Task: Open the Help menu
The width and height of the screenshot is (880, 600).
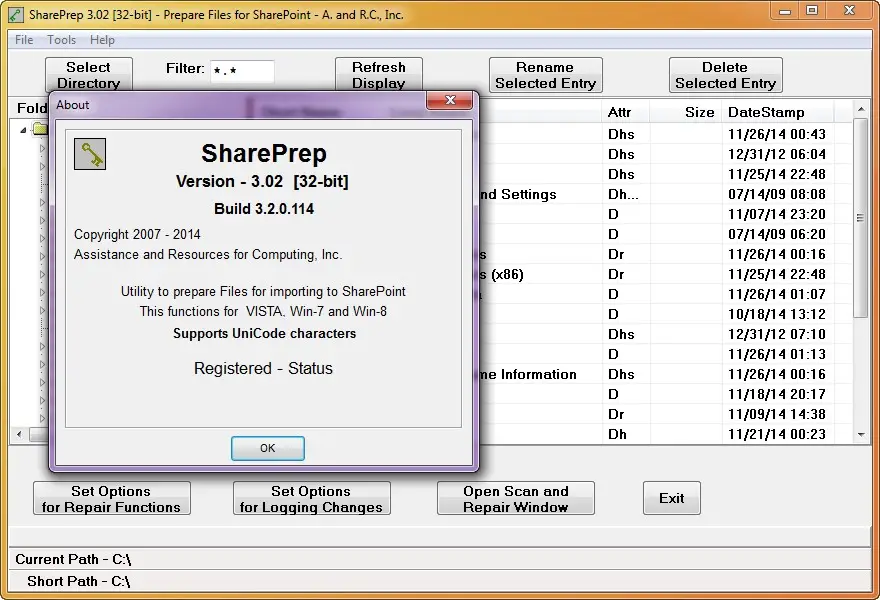Action: click(x=102, y=40)
